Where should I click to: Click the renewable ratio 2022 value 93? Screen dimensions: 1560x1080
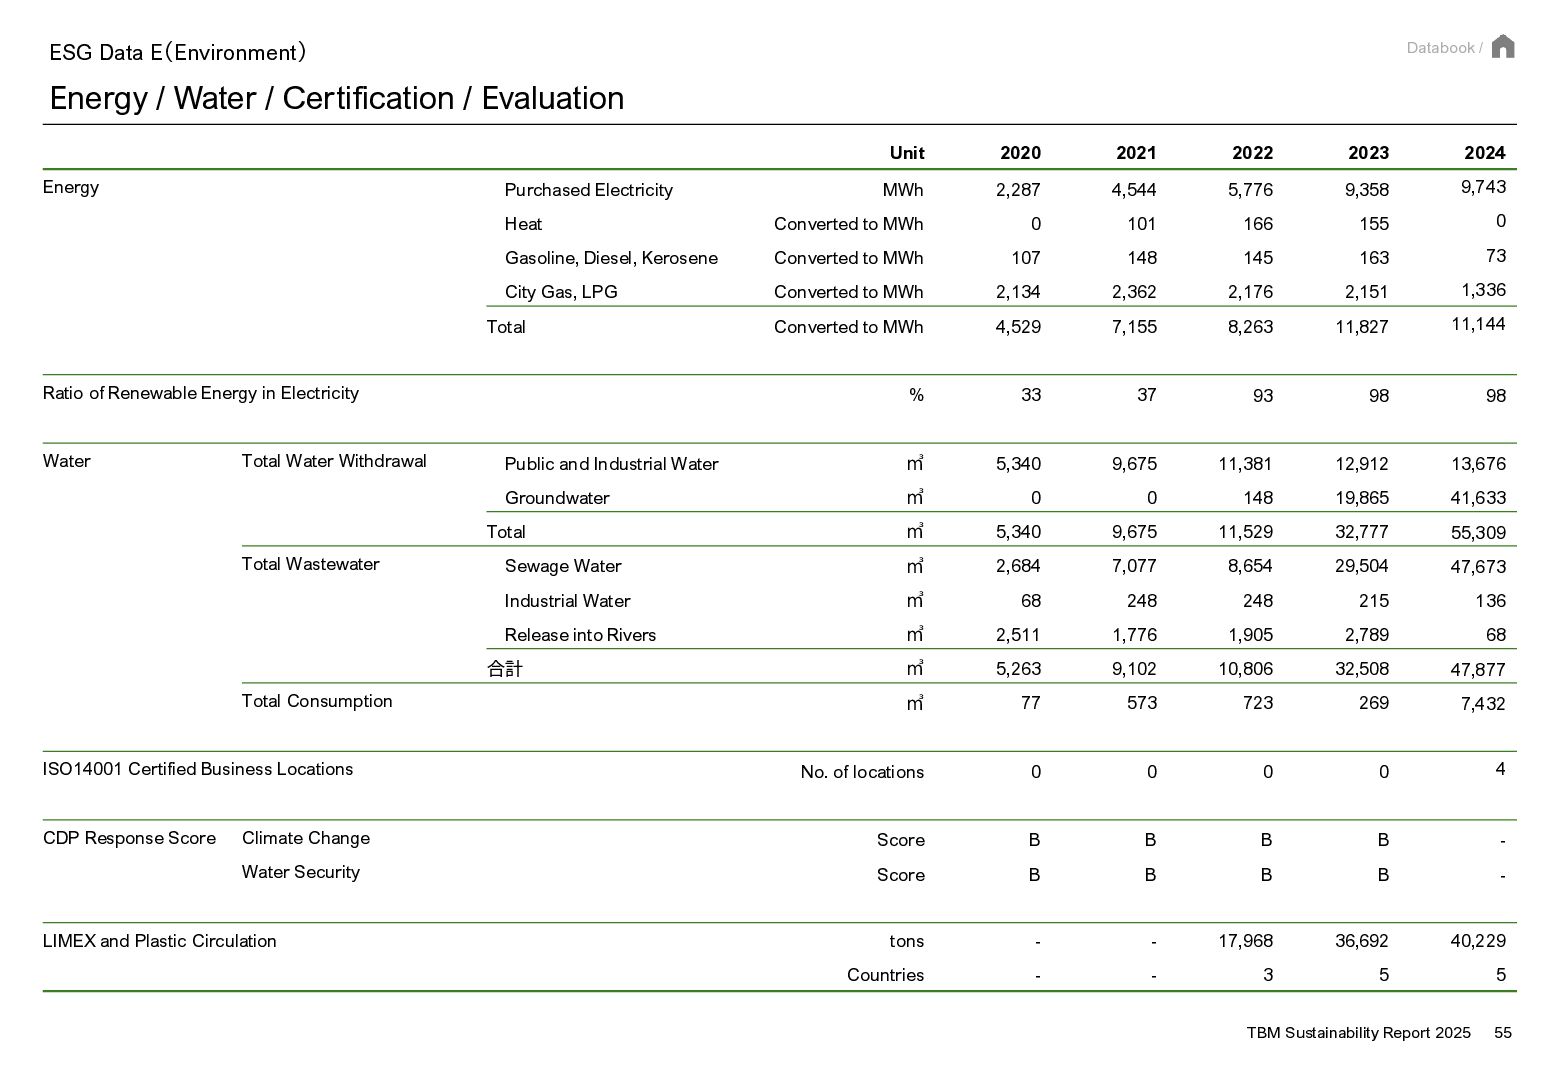click(x=1263, y=396)
